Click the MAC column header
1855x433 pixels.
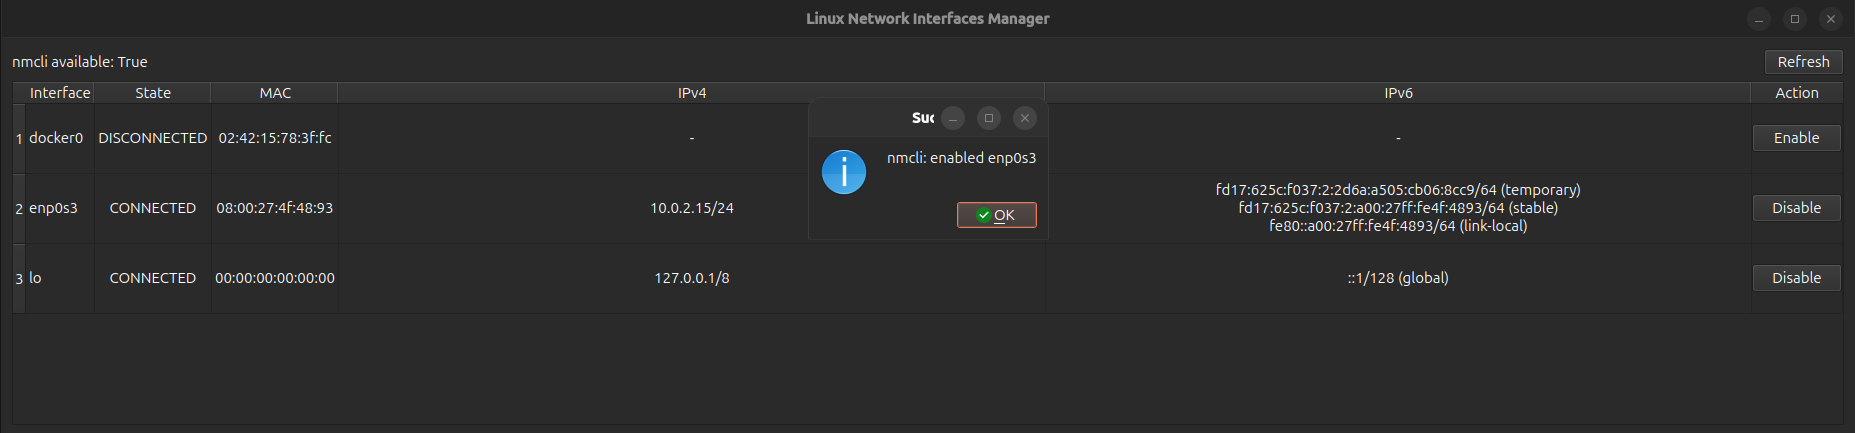(x=275, y=93)
